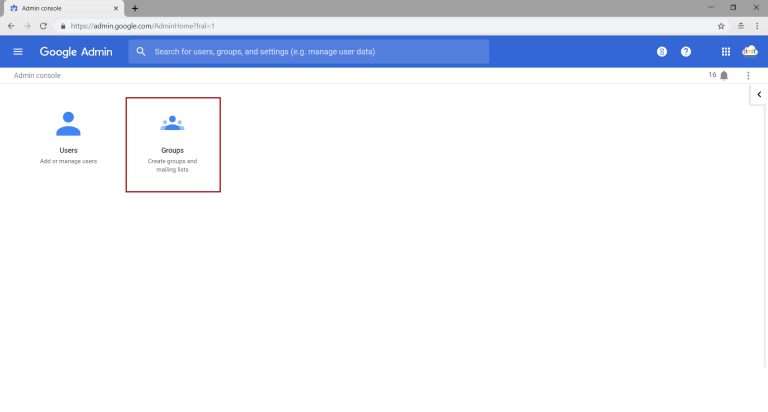The height and width of the screenshot is (412, 768).
Task: Open the Google apps grid
Action: coord(726,51)
